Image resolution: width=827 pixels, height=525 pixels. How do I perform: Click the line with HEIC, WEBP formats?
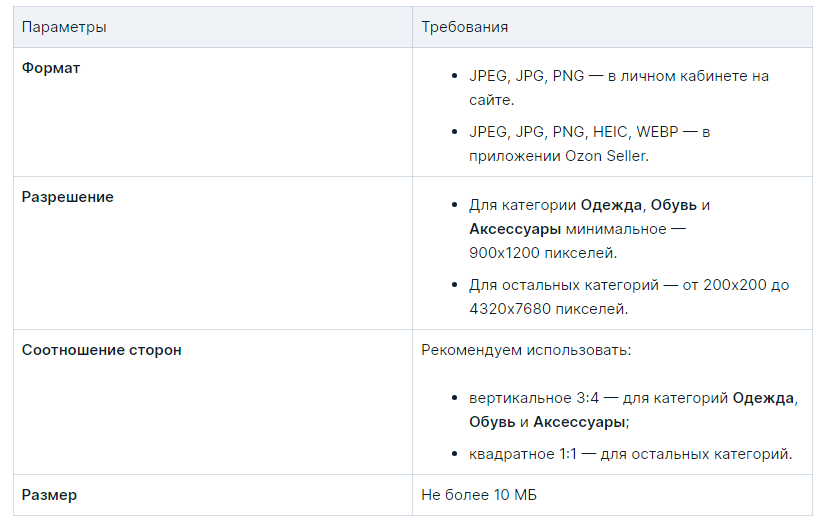pos(589,131)
